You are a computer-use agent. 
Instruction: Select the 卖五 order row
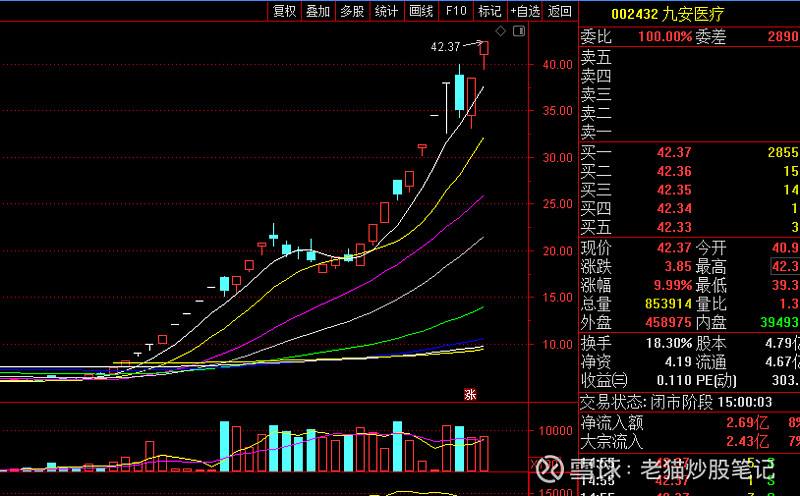(x=690, y=57)
